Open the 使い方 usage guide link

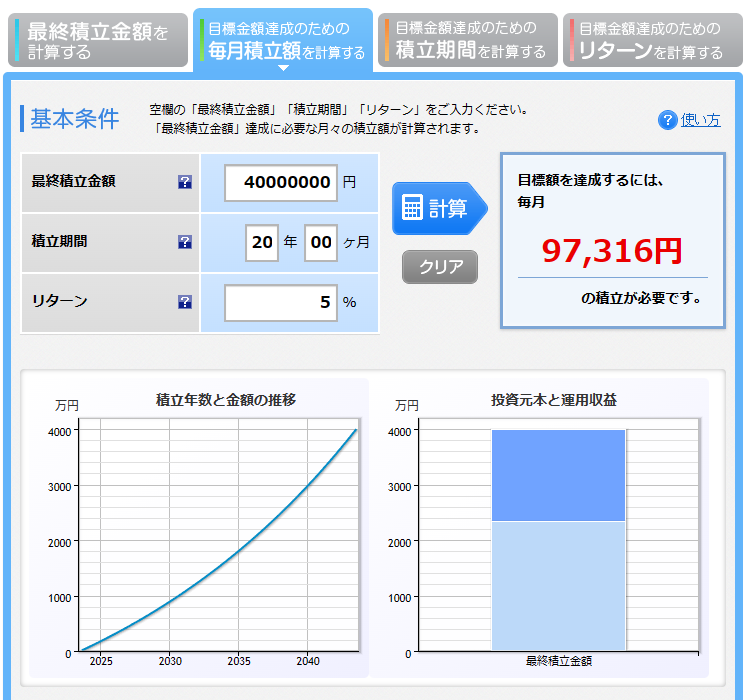click(700, 120)
